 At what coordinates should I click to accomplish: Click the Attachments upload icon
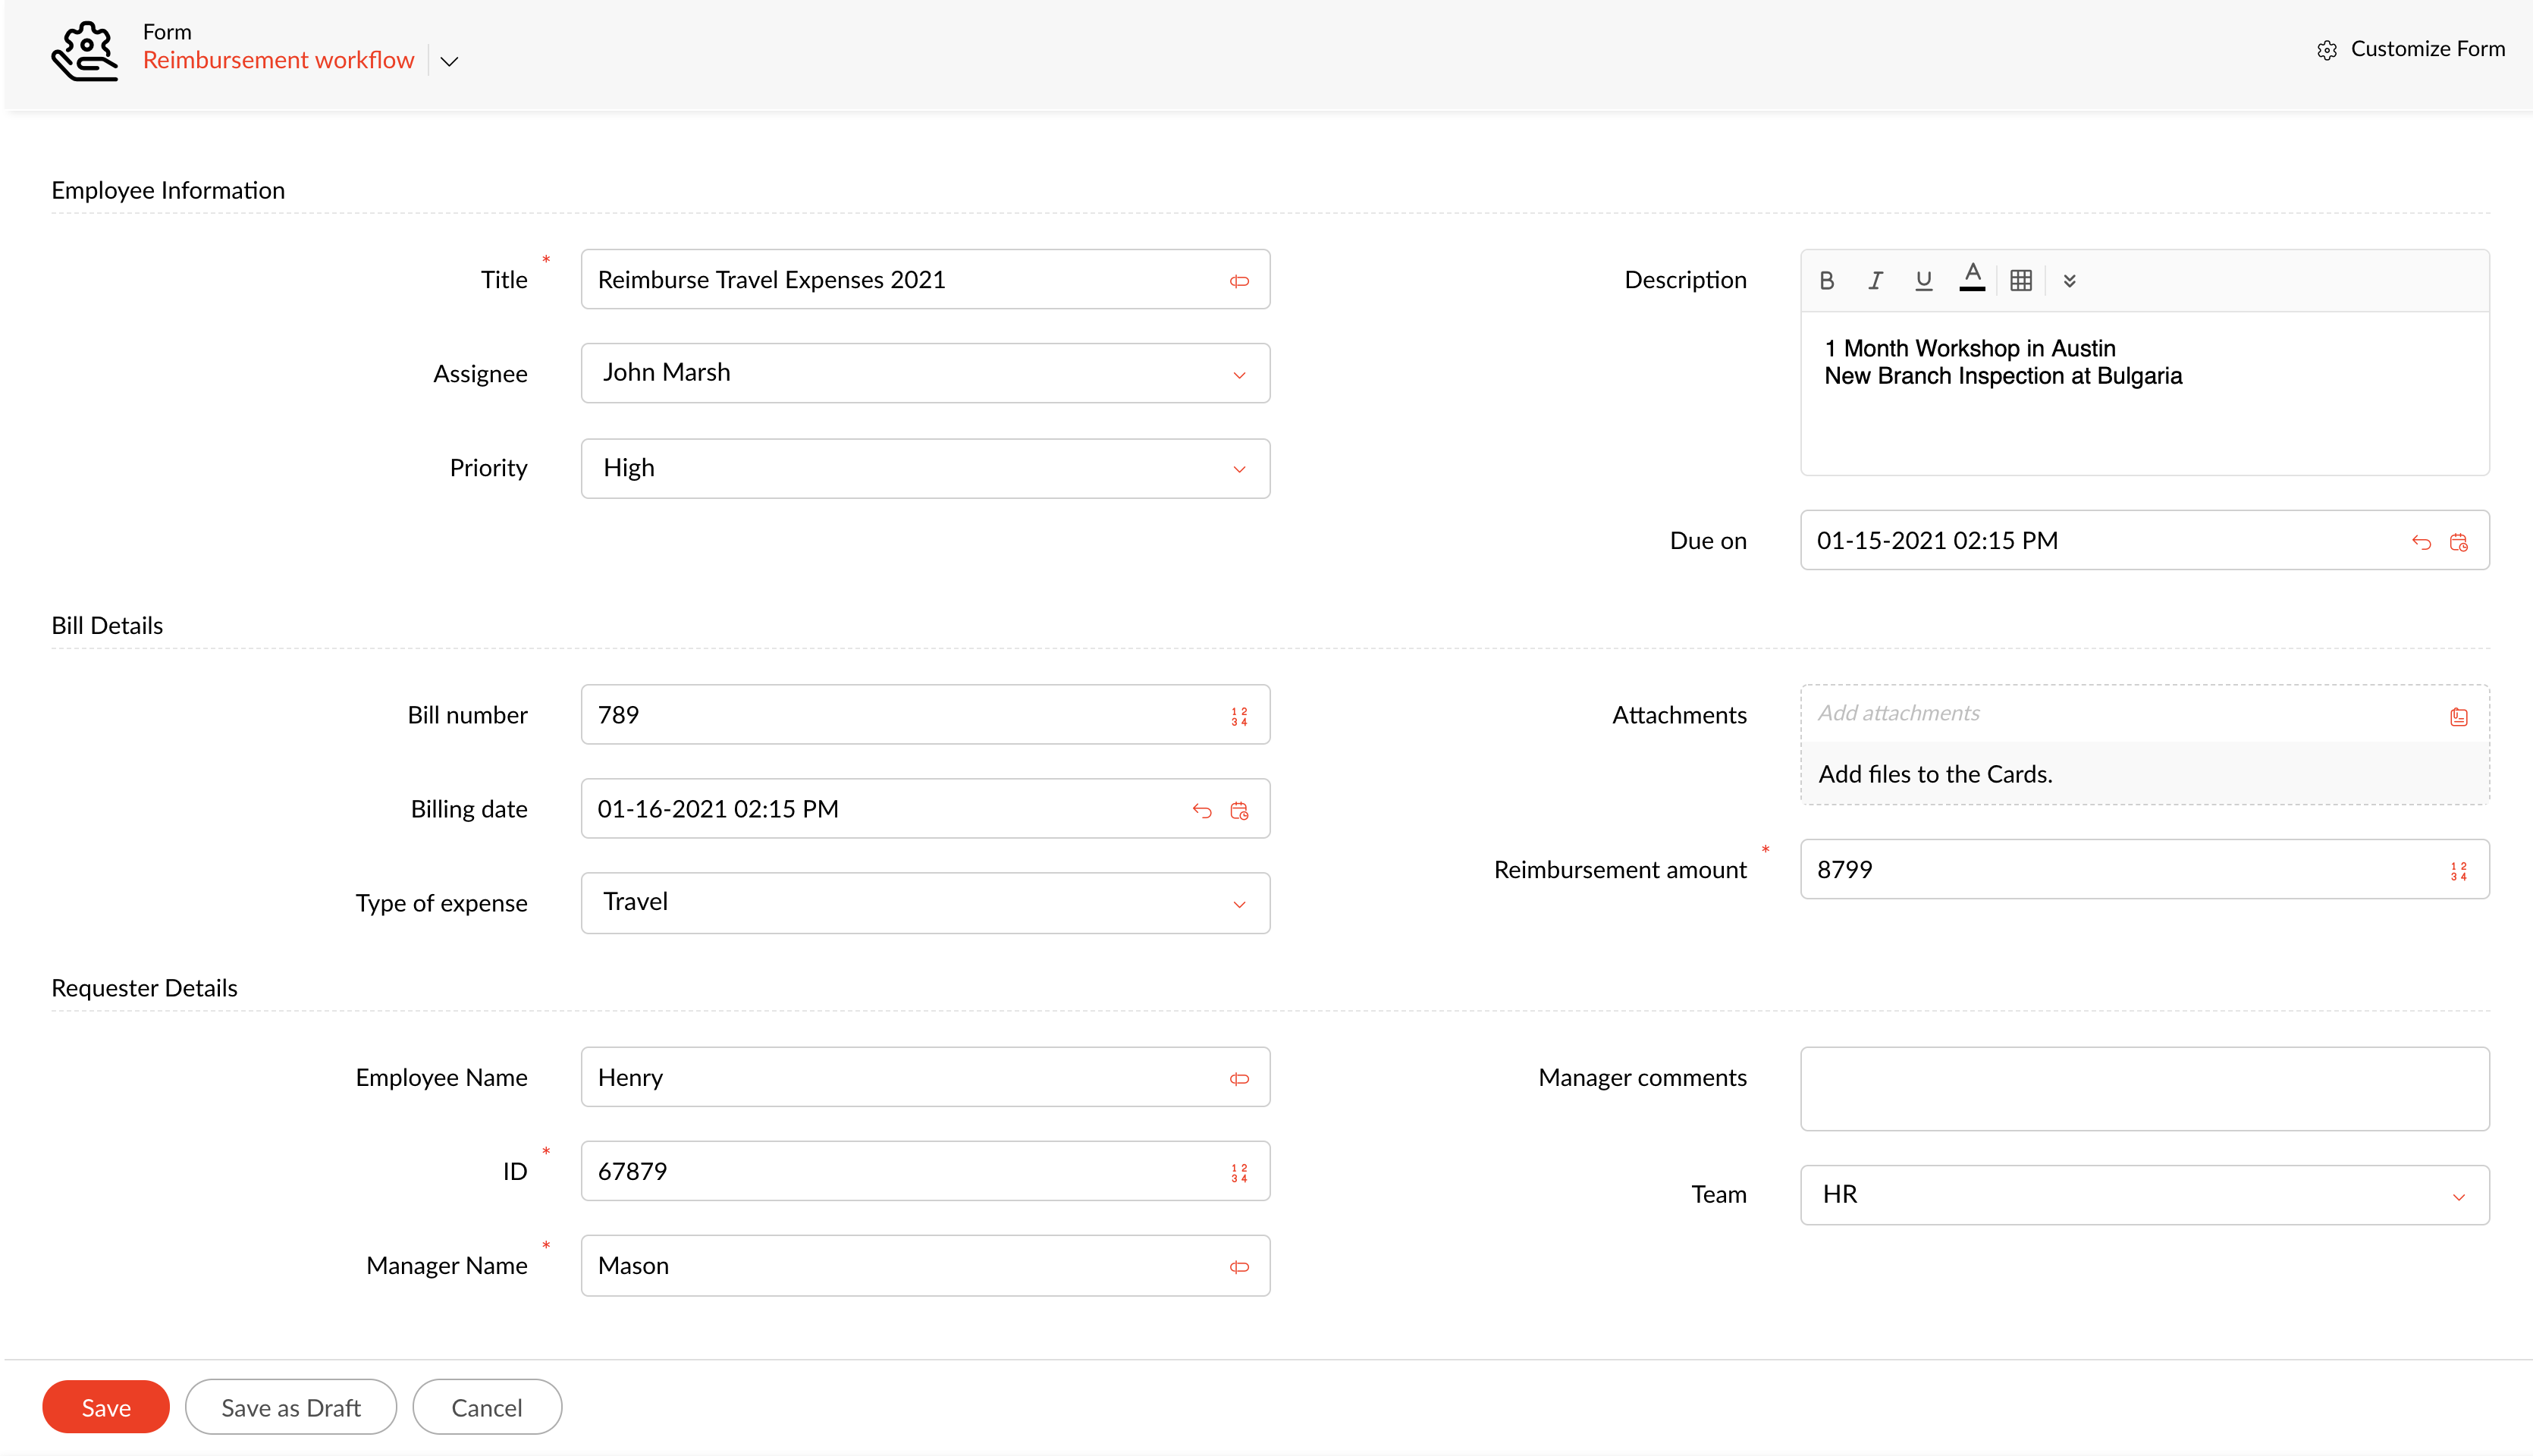tap(2459, 716)
